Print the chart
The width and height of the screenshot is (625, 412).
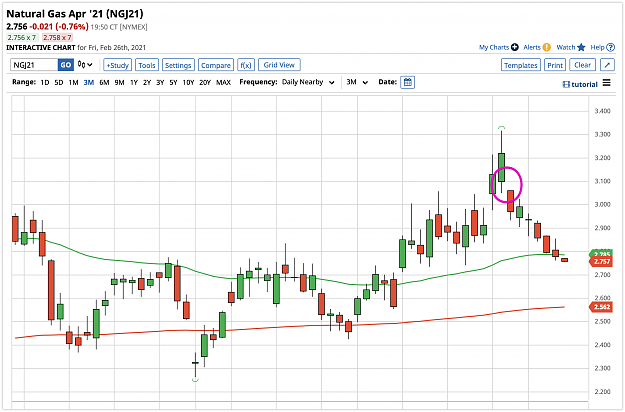coord(555,65)
